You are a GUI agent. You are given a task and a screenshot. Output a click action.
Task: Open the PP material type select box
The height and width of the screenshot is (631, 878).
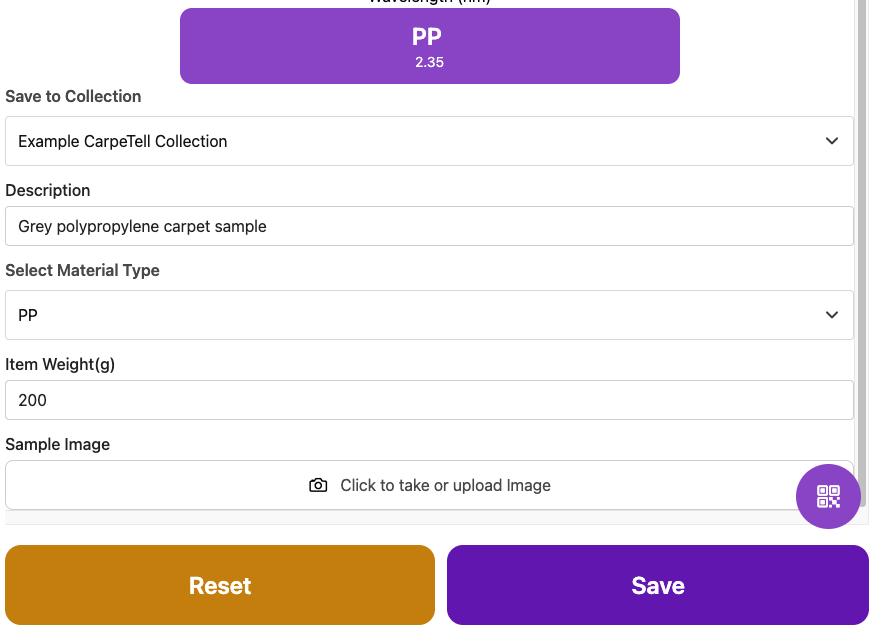point(400,315)
